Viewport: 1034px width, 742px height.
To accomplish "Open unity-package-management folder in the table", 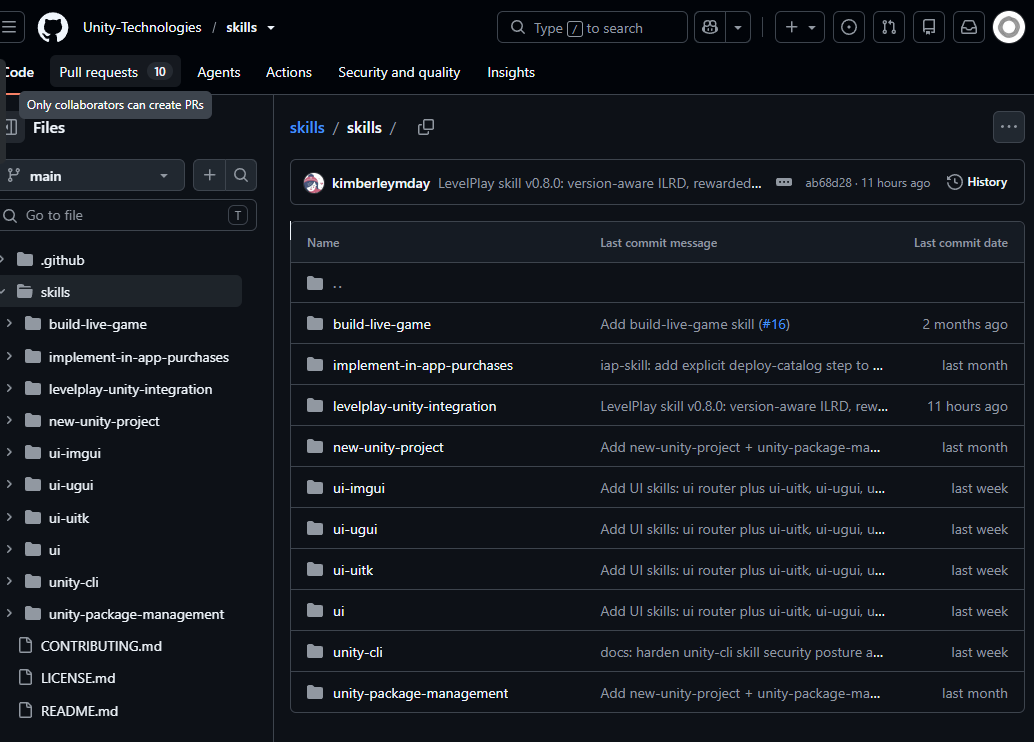I will click(421, 693).
